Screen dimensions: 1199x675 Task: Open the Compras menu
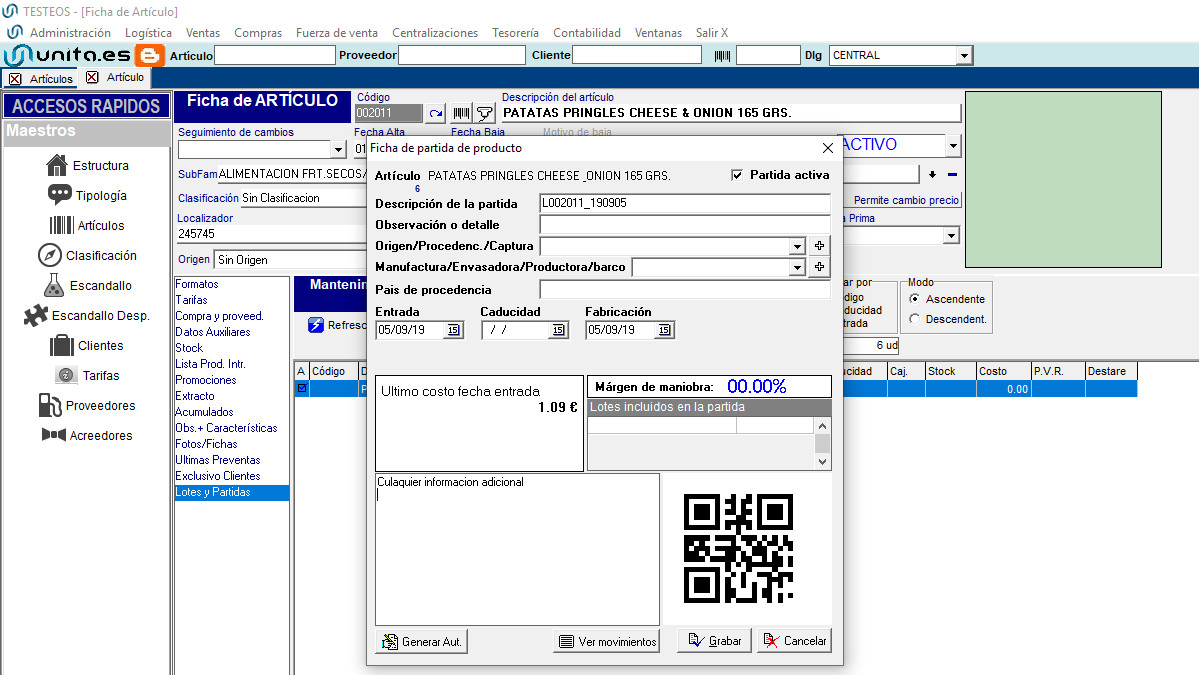click(258, 33)
